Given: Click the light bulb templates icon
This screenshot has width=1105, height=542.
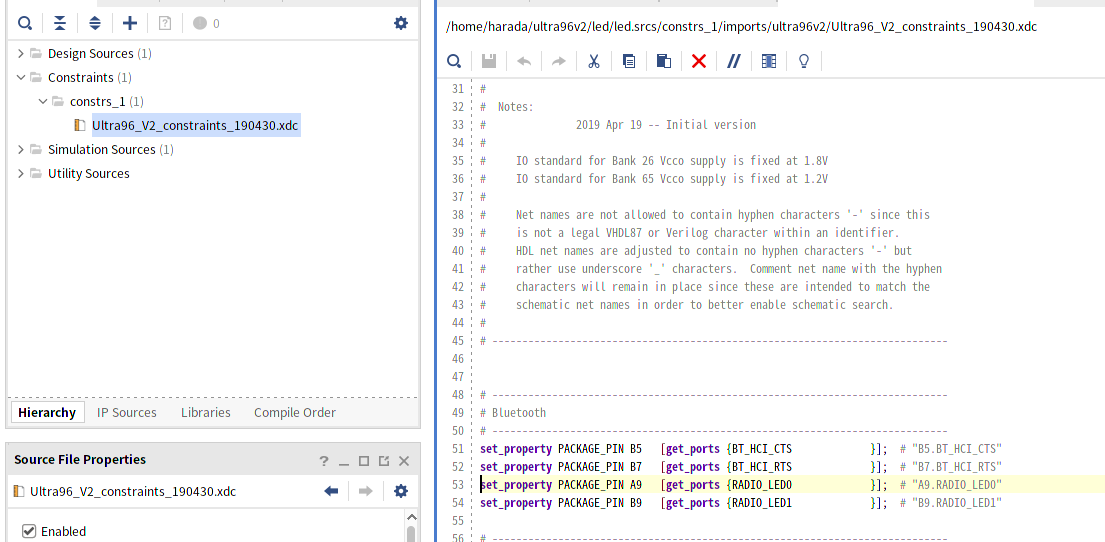Looking at the screenshot, I should [803, 61].
